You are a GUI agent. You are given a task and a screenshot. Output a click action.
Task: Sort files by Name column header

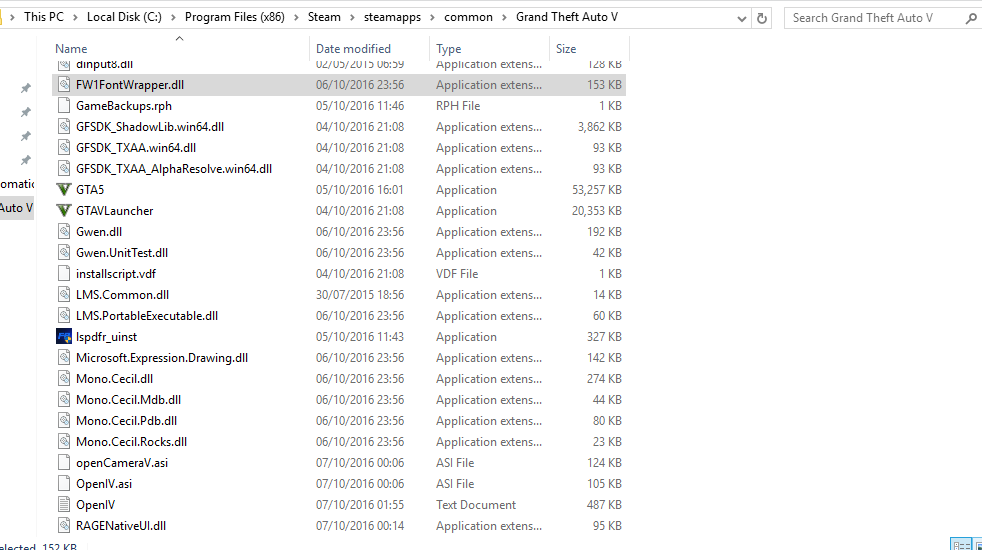[x=180, y=48]
